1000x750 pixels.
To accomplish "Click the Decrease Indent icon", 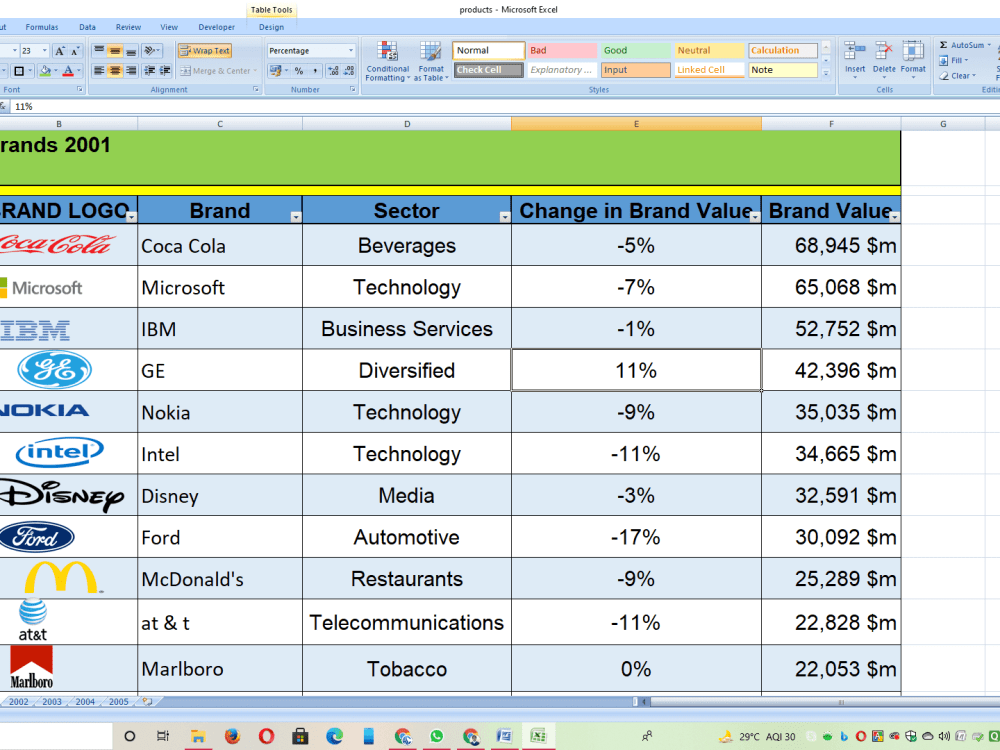I will point(150,71).
